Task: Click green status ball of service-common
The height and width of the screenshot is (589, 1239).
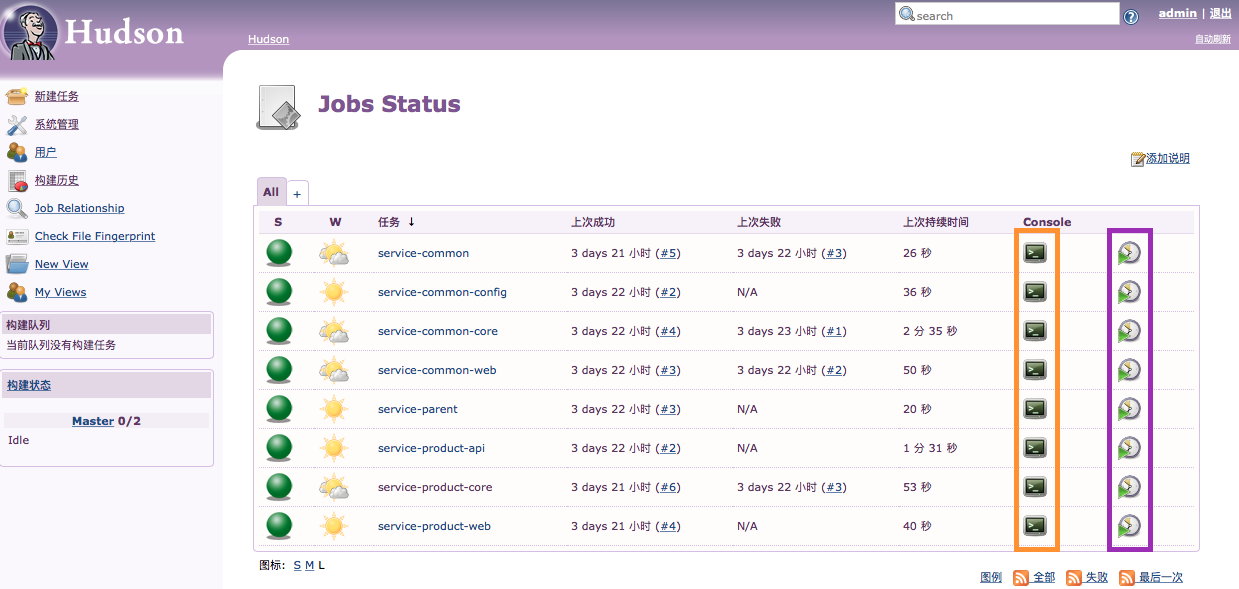Action: pyautogui.click(x=279, y=253)
